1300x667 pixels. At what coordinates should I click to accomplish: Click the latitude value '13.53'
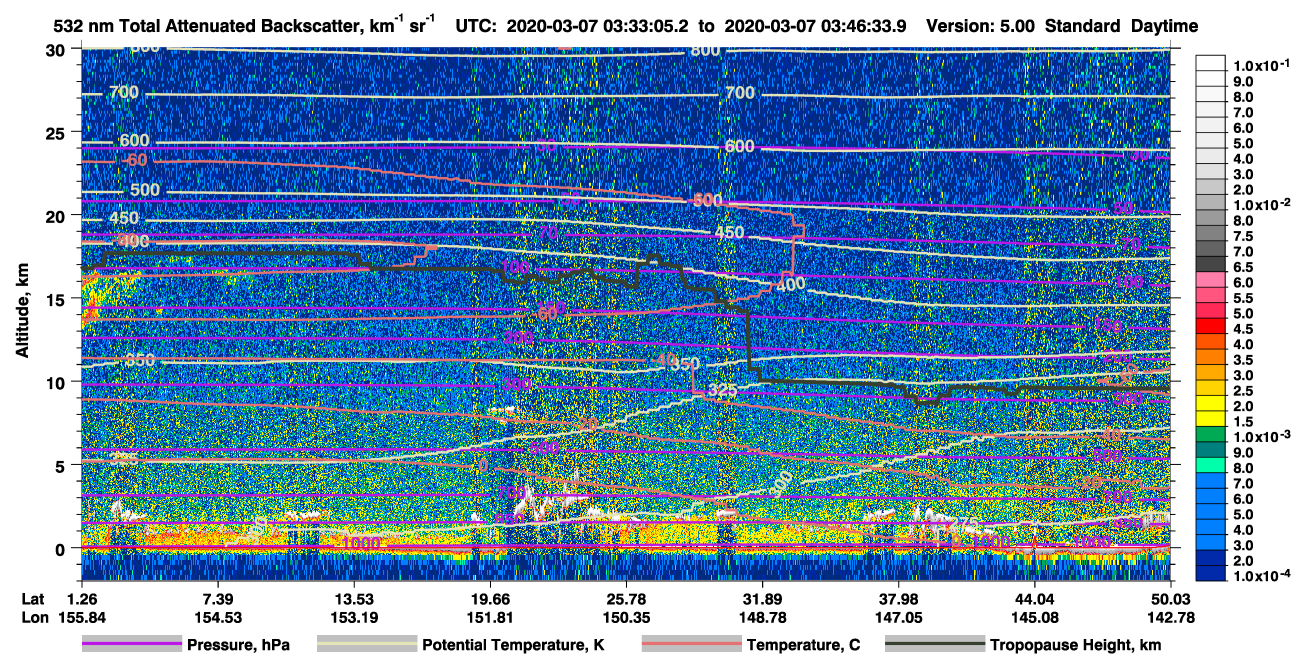pos(353,598)
